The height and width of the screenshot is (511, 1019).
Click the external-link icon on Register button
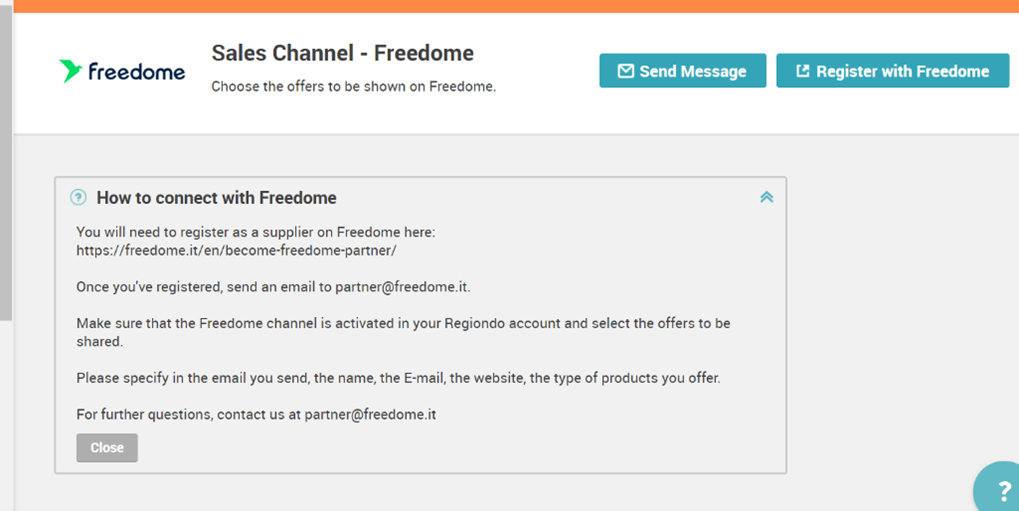(x=803, y=71)
